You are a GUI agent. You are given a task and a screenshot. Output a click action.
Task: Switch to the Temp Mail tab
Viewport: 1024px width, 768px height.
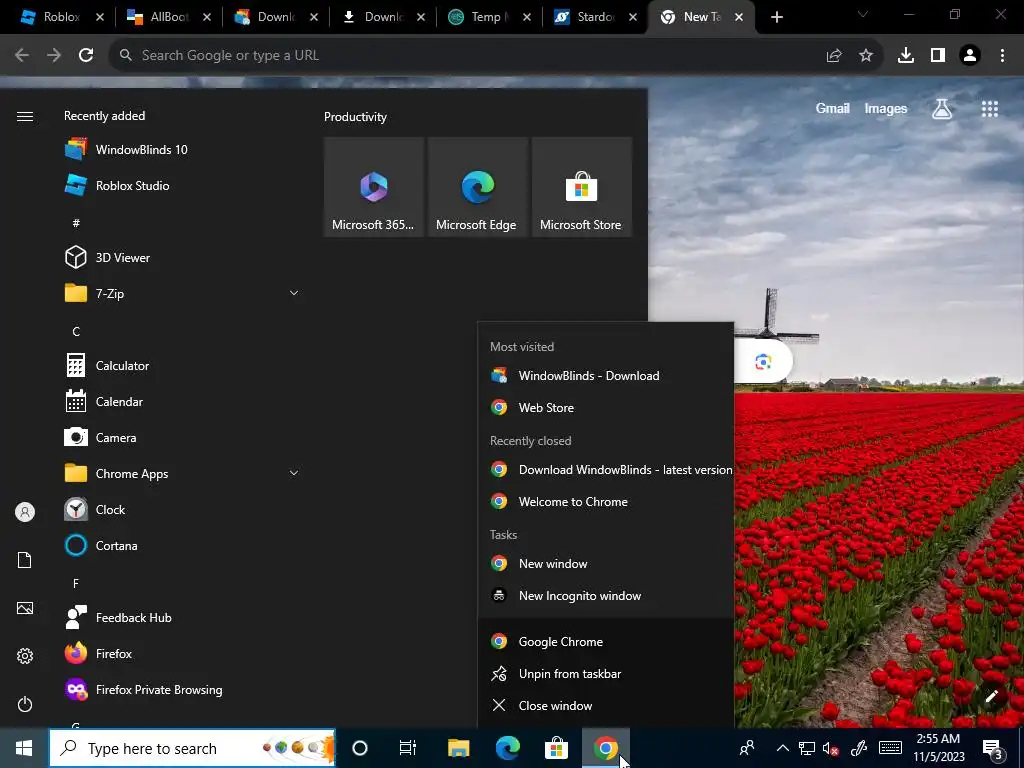pyautogui.click(x=490, y=17)
